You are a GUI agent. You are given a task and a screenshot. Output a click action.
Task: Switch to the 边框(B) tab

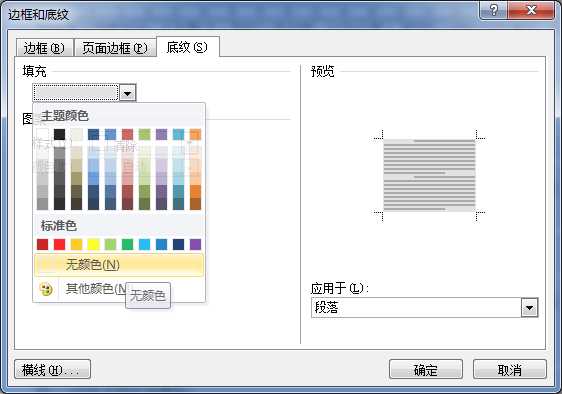pos(44,48)
